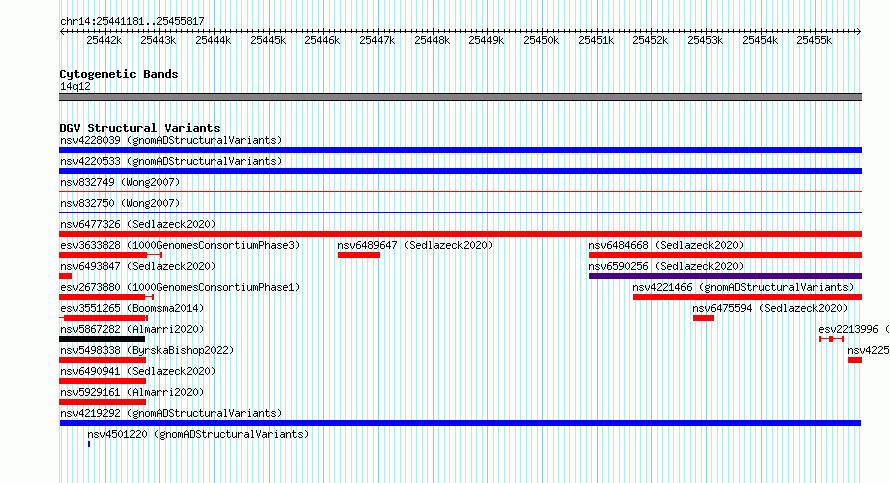This screenshot has width=890, height=483.
Task: Click the 25455k ruler tick label
Action: point(814,40)
